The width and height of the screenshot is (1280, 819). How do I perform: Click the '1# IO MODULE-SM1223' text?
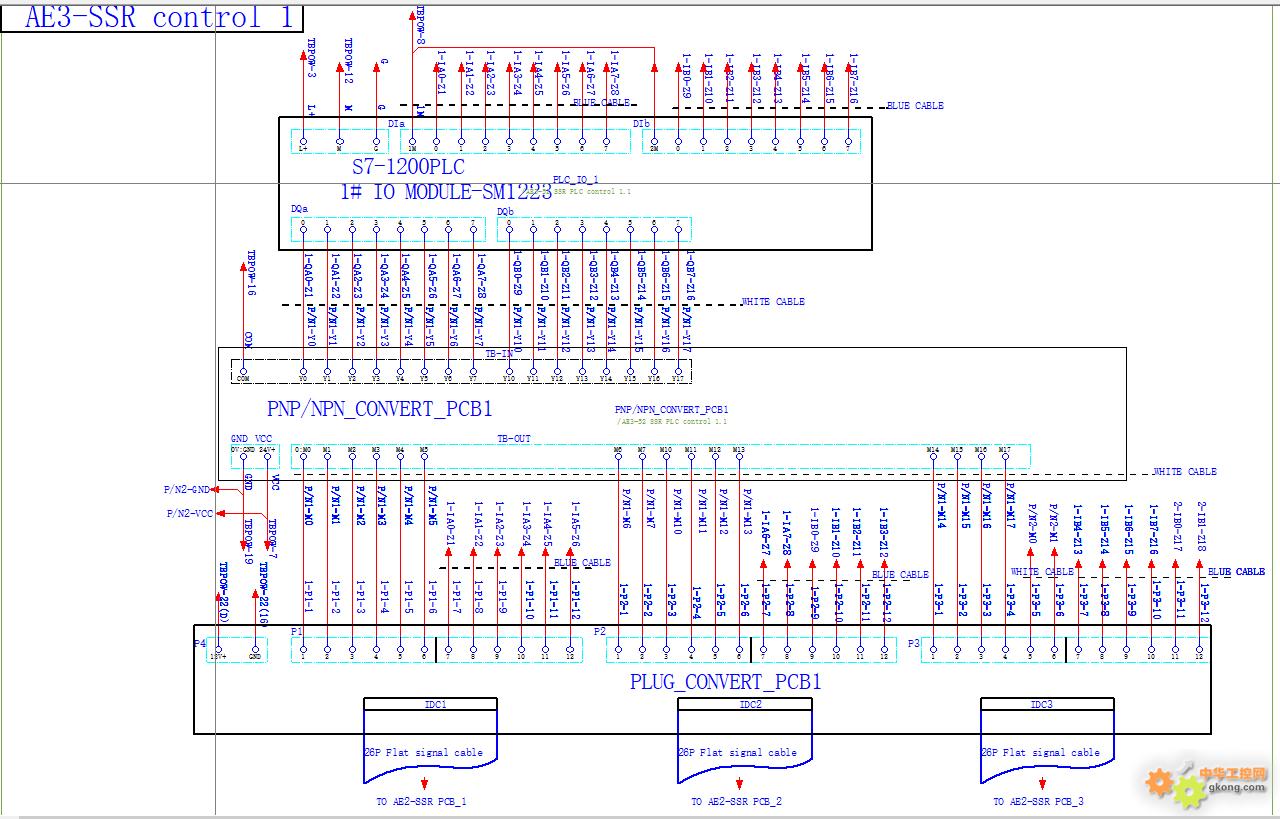coord(446,192)
